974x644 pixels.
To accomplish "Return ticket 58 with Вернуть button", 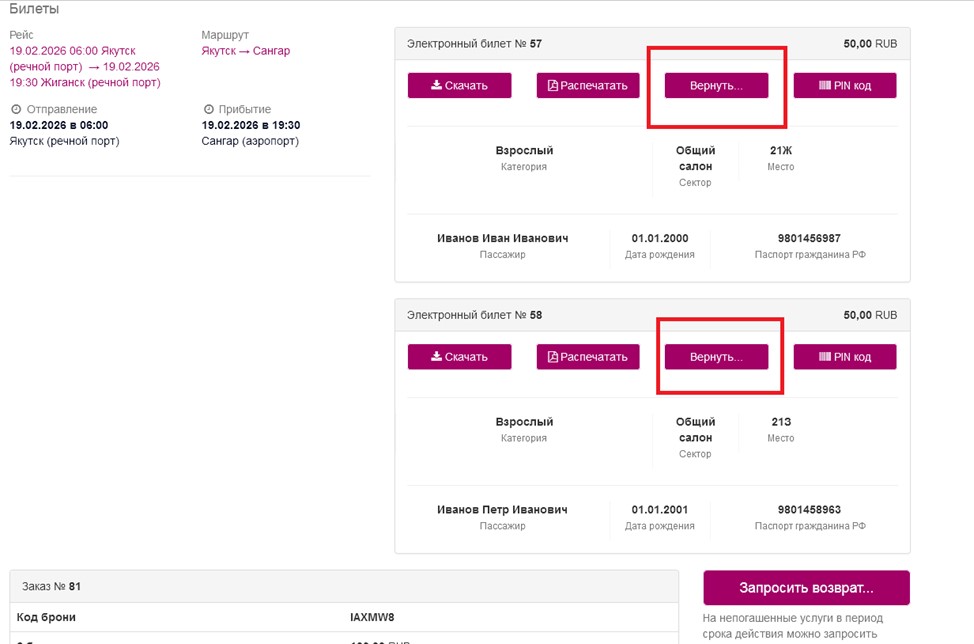I will pyautogui.click(x=716, y=356).
